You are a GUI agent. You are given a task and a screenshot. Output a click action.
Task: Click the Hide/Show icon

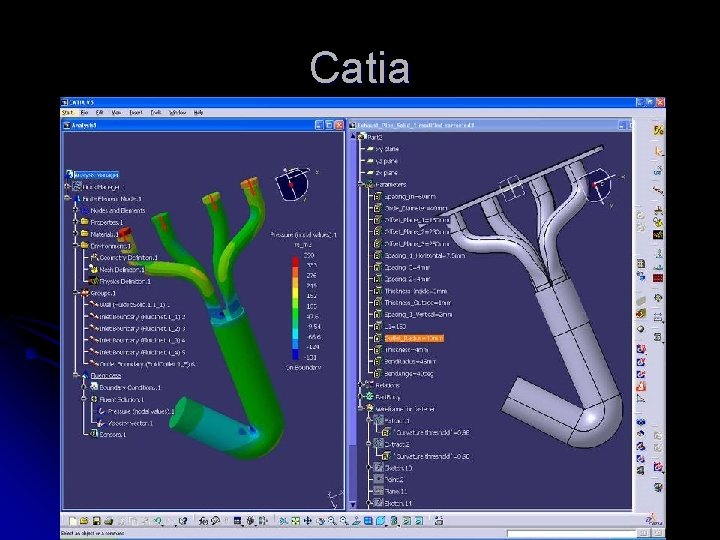407,521
